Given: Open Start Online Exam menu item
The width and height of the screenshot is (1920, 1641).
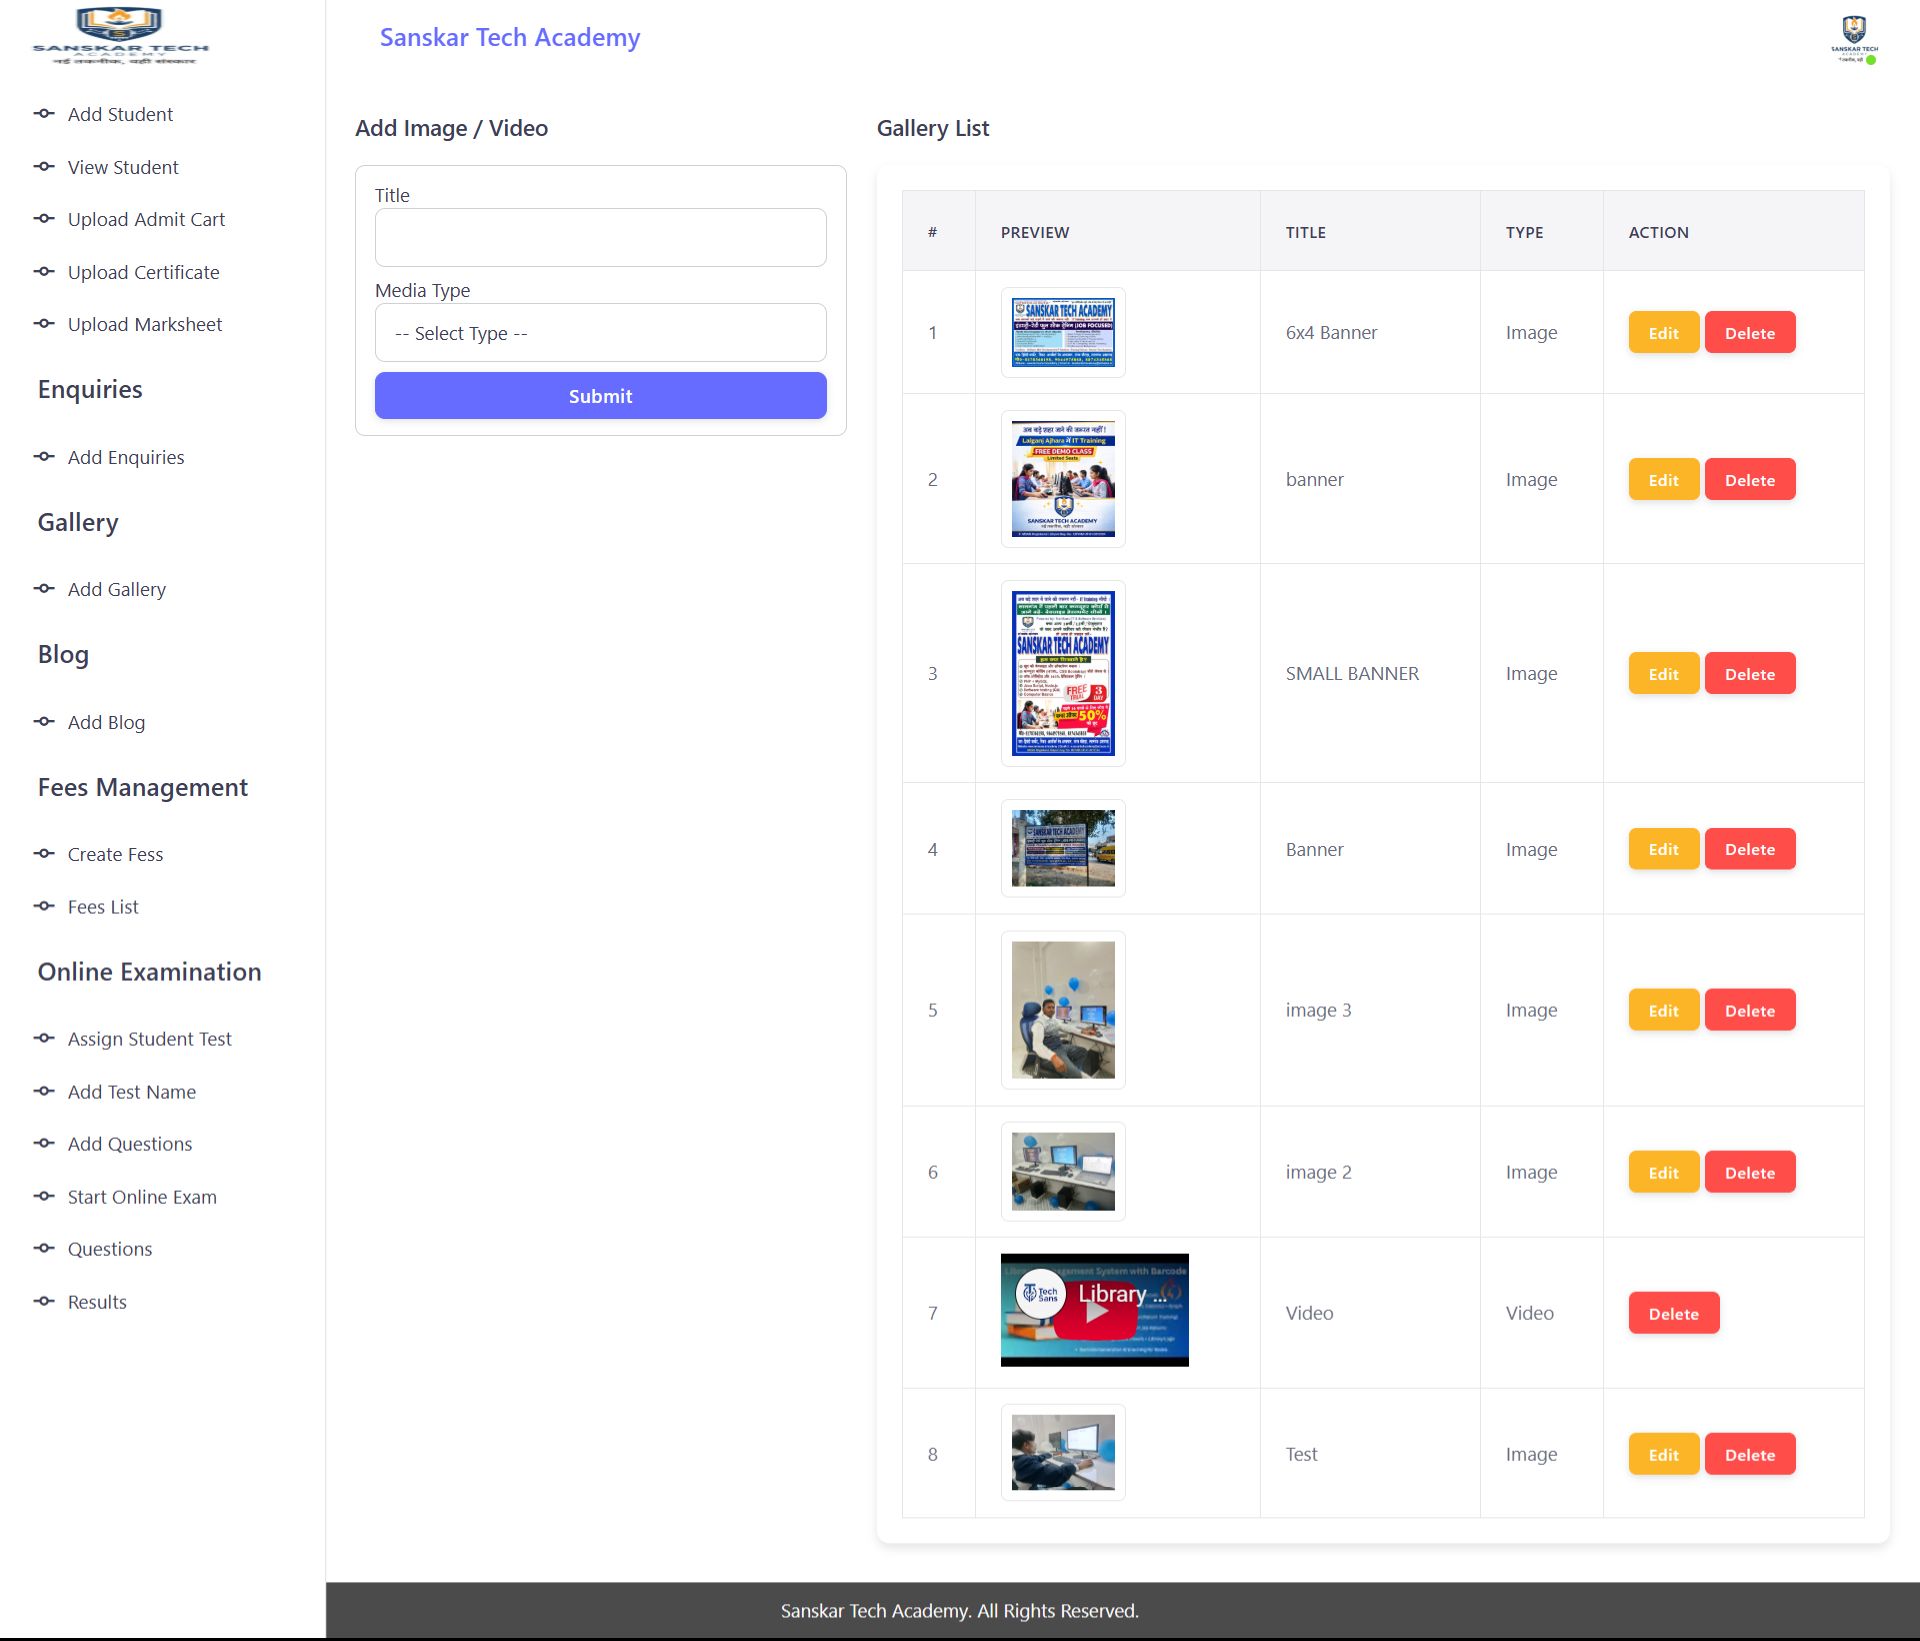Looking at the screenshot, I should pos(142,1196).
